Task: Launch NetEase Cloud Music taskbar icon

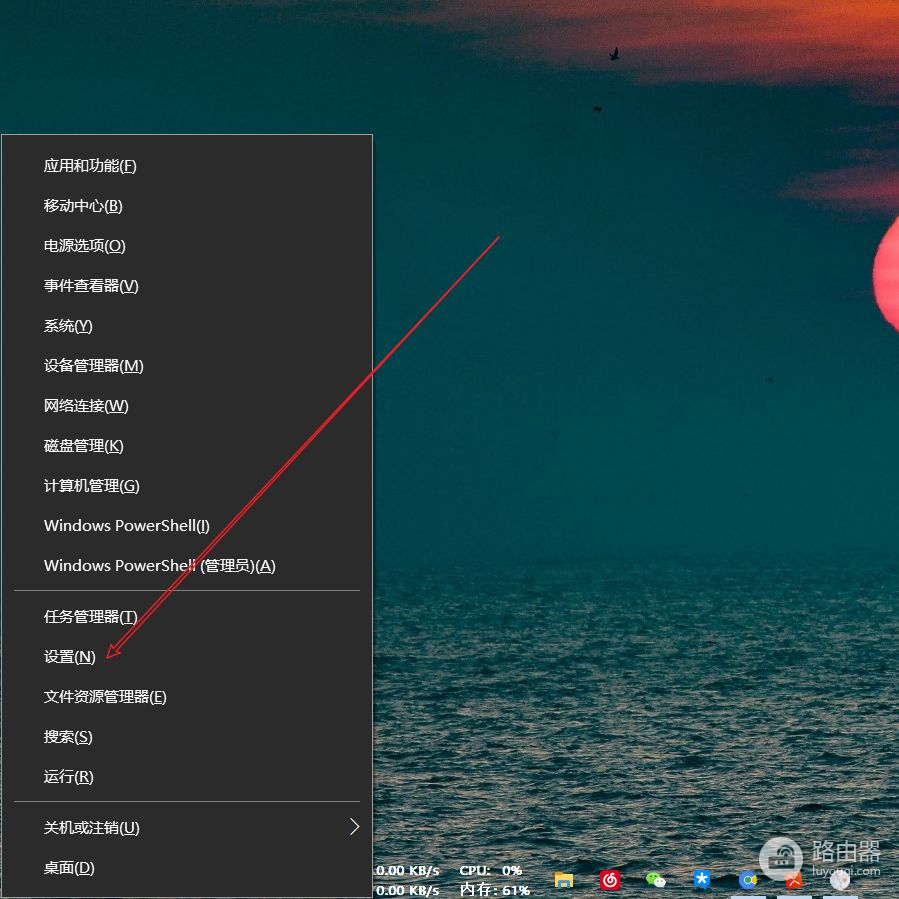Action: pyautogui.click(x=610, y=880)
